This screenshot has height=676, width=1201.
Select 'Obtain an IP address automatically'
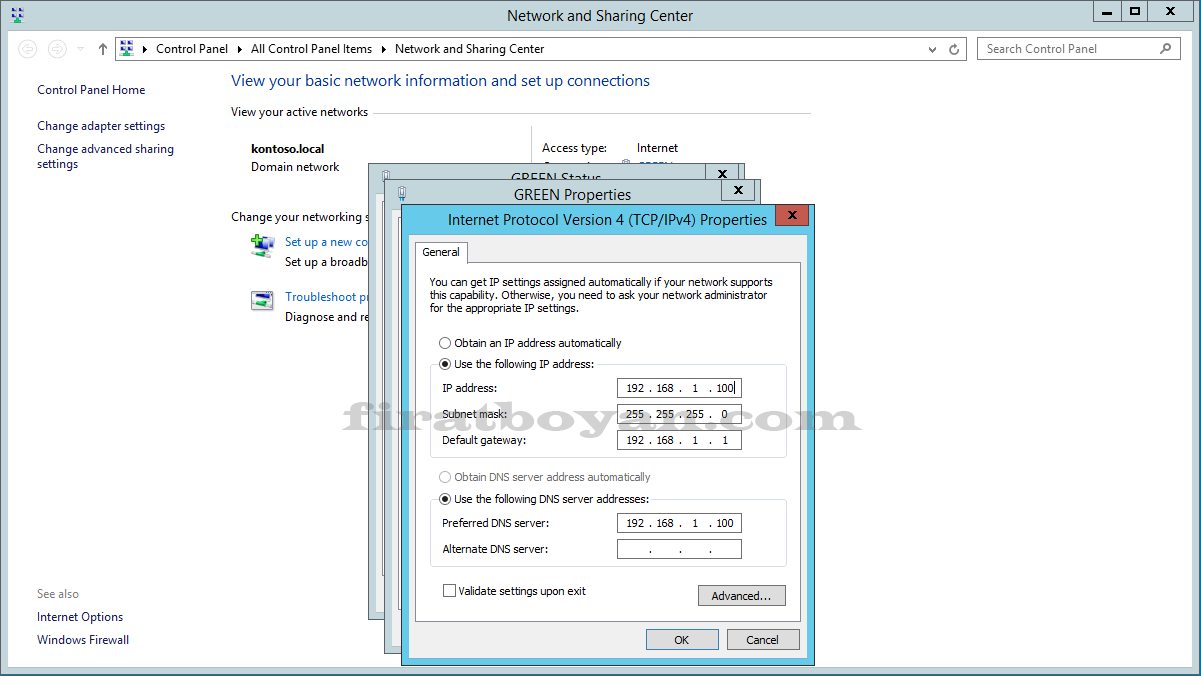click(446, 343)
